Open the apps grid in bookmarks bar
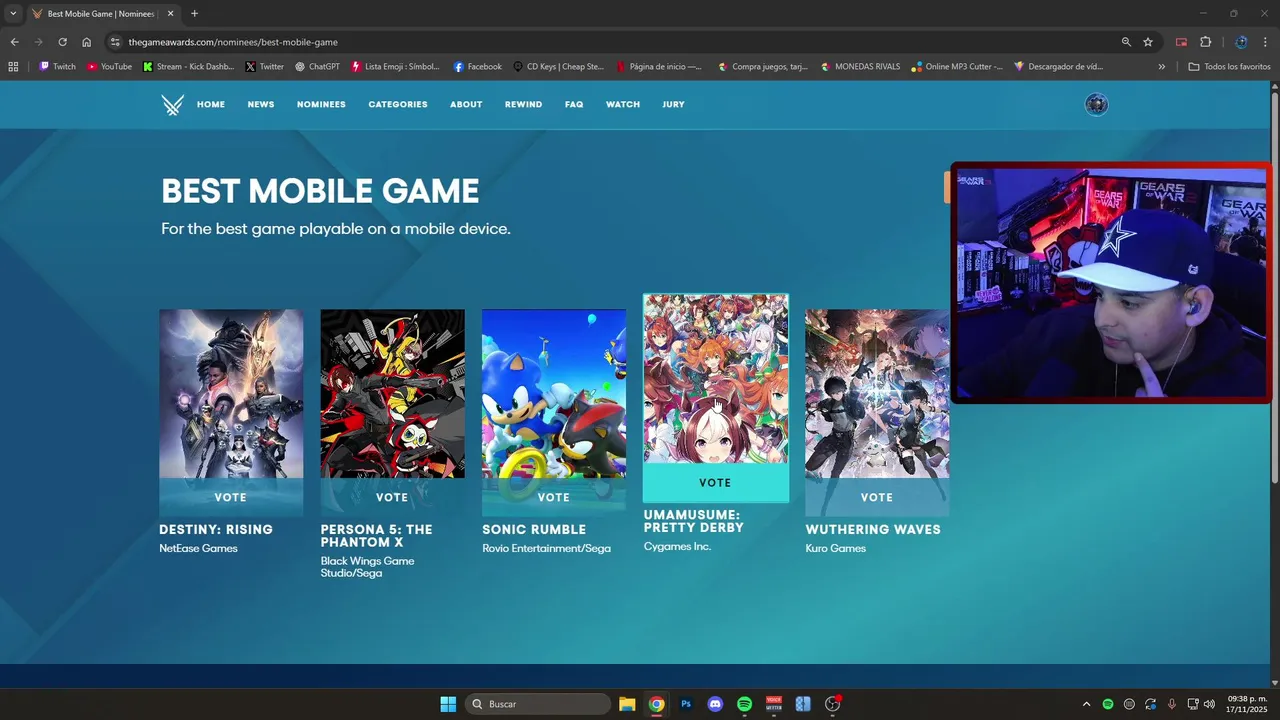The image size is (1280, 720). coord(13,67)
